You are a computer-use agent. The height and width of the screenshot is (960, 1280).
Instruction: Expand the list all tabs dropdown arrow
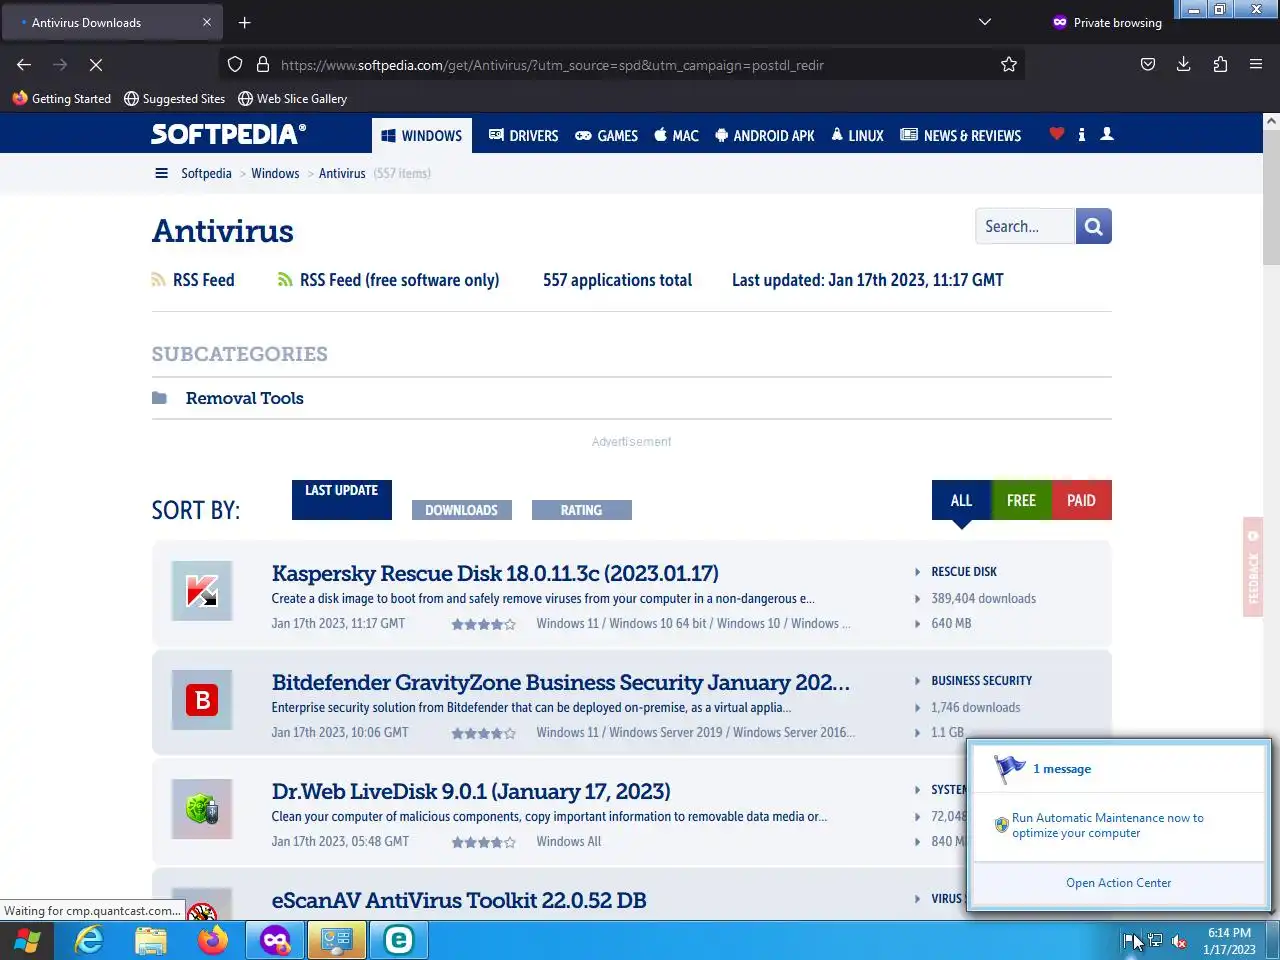pyautogui.click(x=985, y=22)
